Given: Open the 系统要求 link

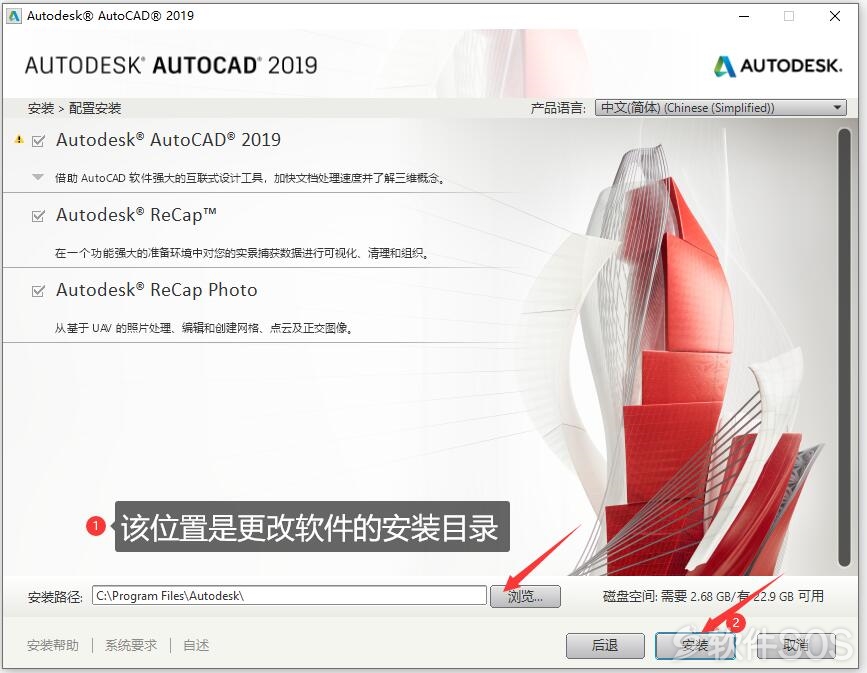Looking at the screenshot, I should pos(131,645).
